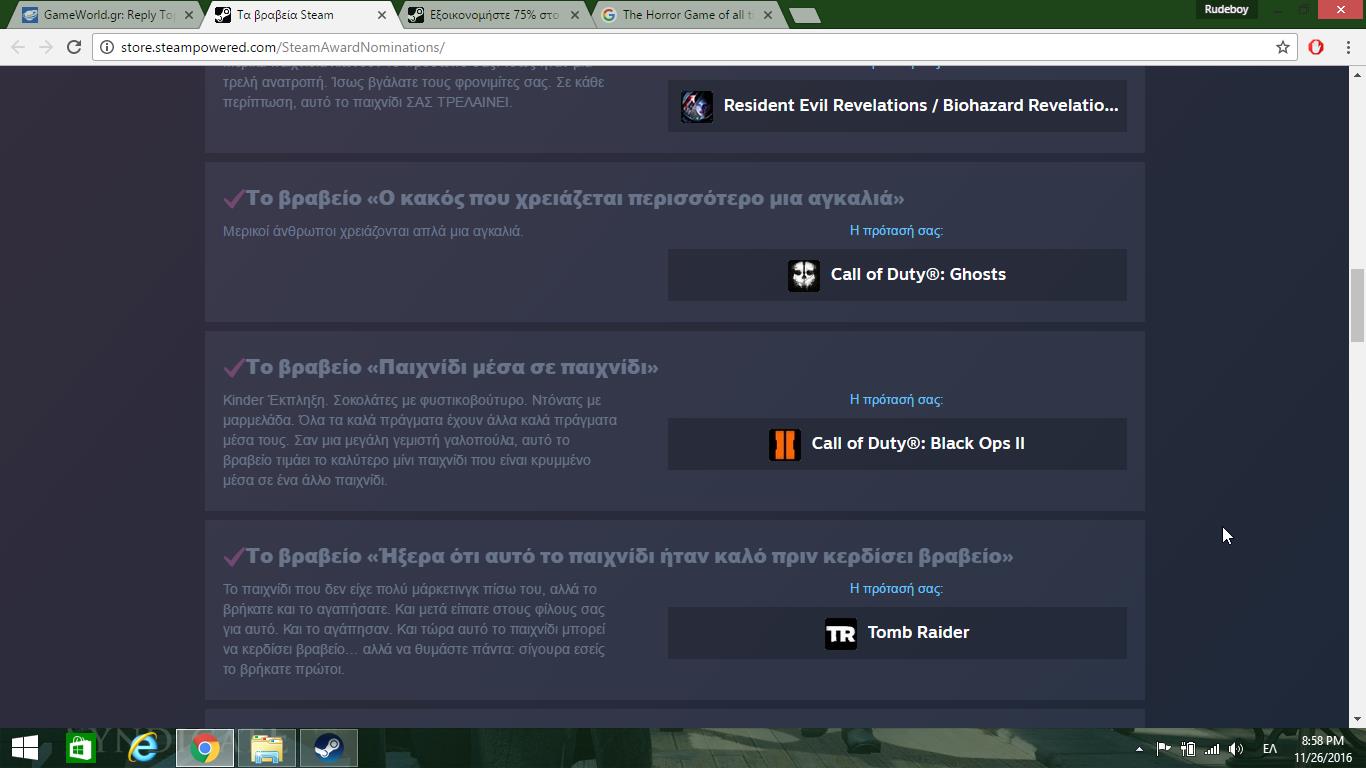Open the red Opera extension icon
1366x768 pixels.
(x=1316, y=47)
